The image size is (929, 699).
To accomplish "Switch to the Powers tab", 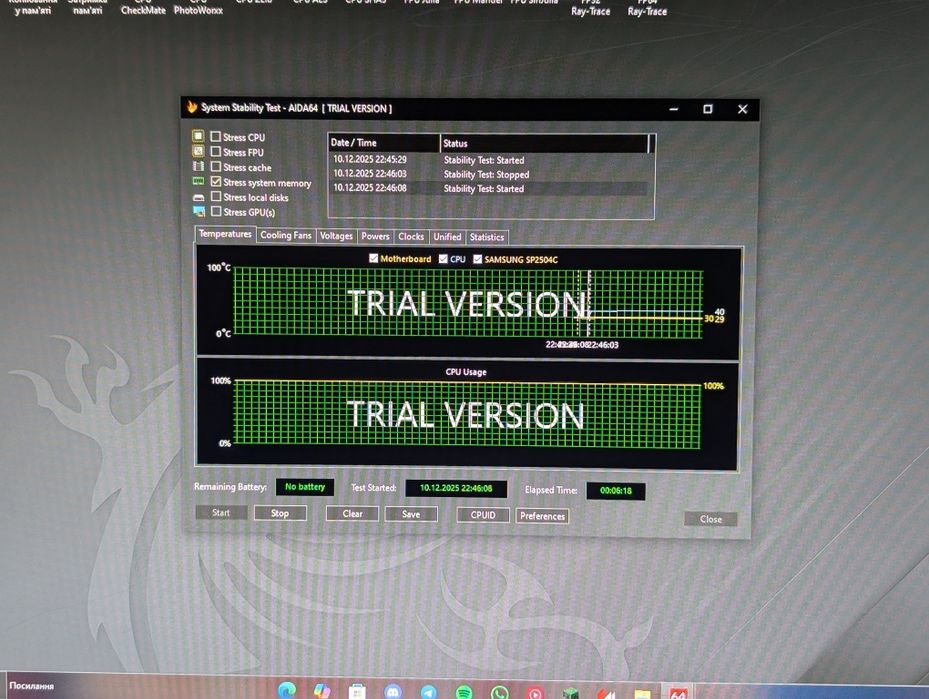I will (375, 236).
